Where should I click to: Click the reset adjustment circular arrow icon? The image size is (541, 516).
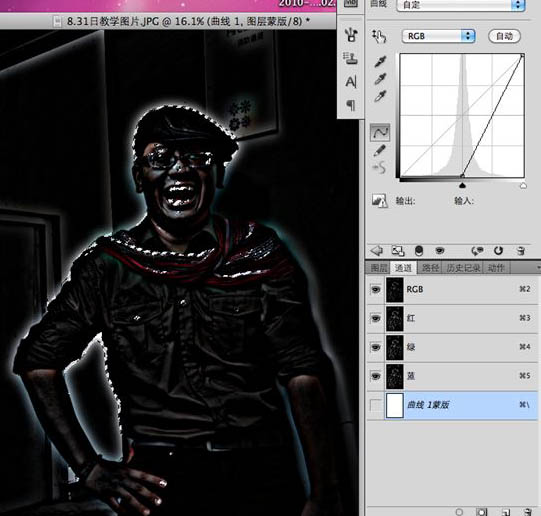pos(498,251)
